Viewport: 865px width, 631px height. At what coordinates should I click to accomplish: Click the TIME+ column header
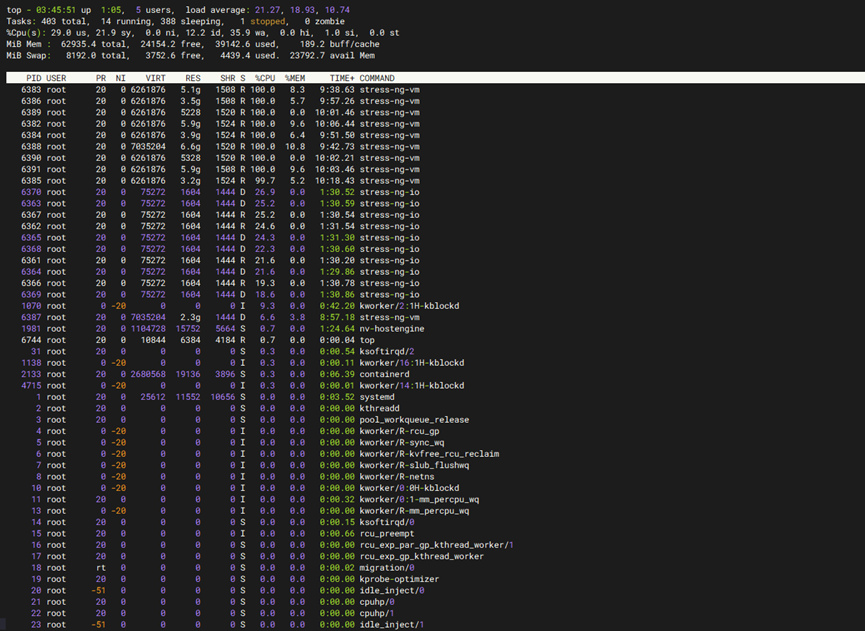[342, 78]
